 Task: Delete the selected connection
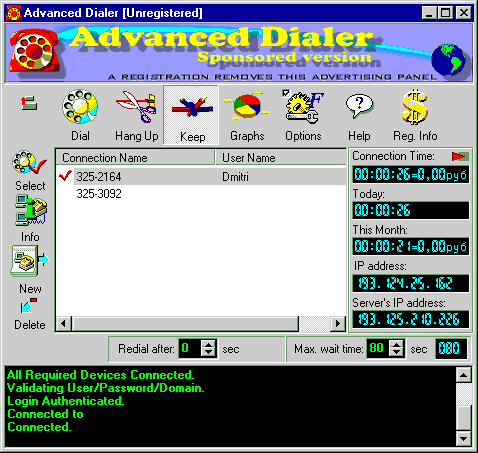pos(29,306)
